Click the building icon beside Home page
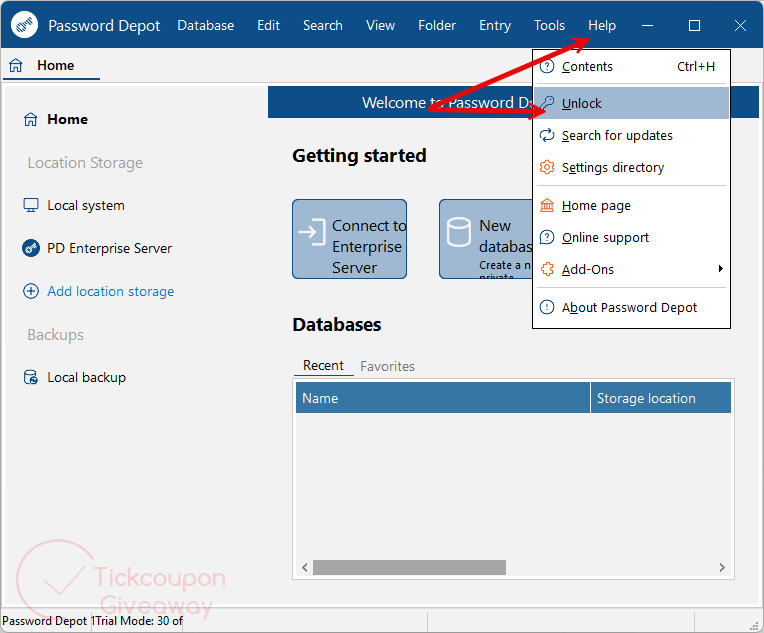This screenshot has height=633, width=764. pos(547,206)
